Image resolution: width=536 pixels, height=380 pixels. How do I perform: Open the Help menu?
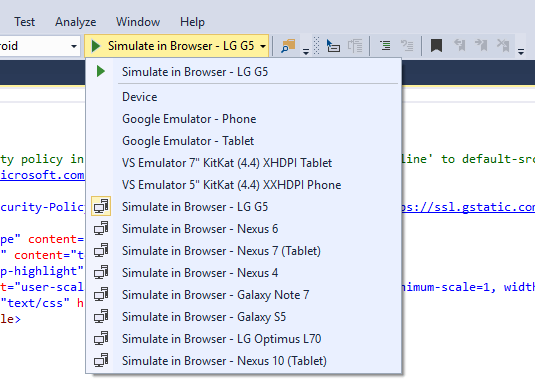coord(192,22)
